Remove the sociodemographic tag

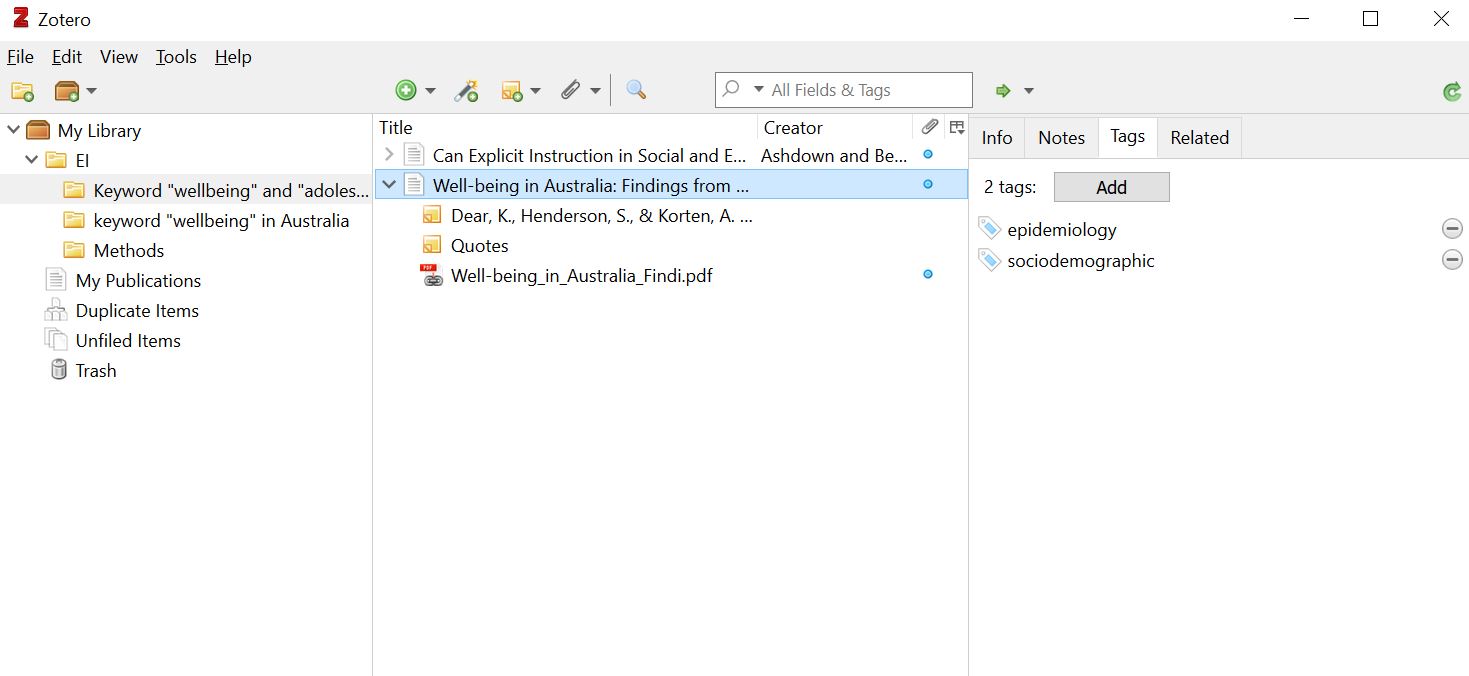point(1452,260)
